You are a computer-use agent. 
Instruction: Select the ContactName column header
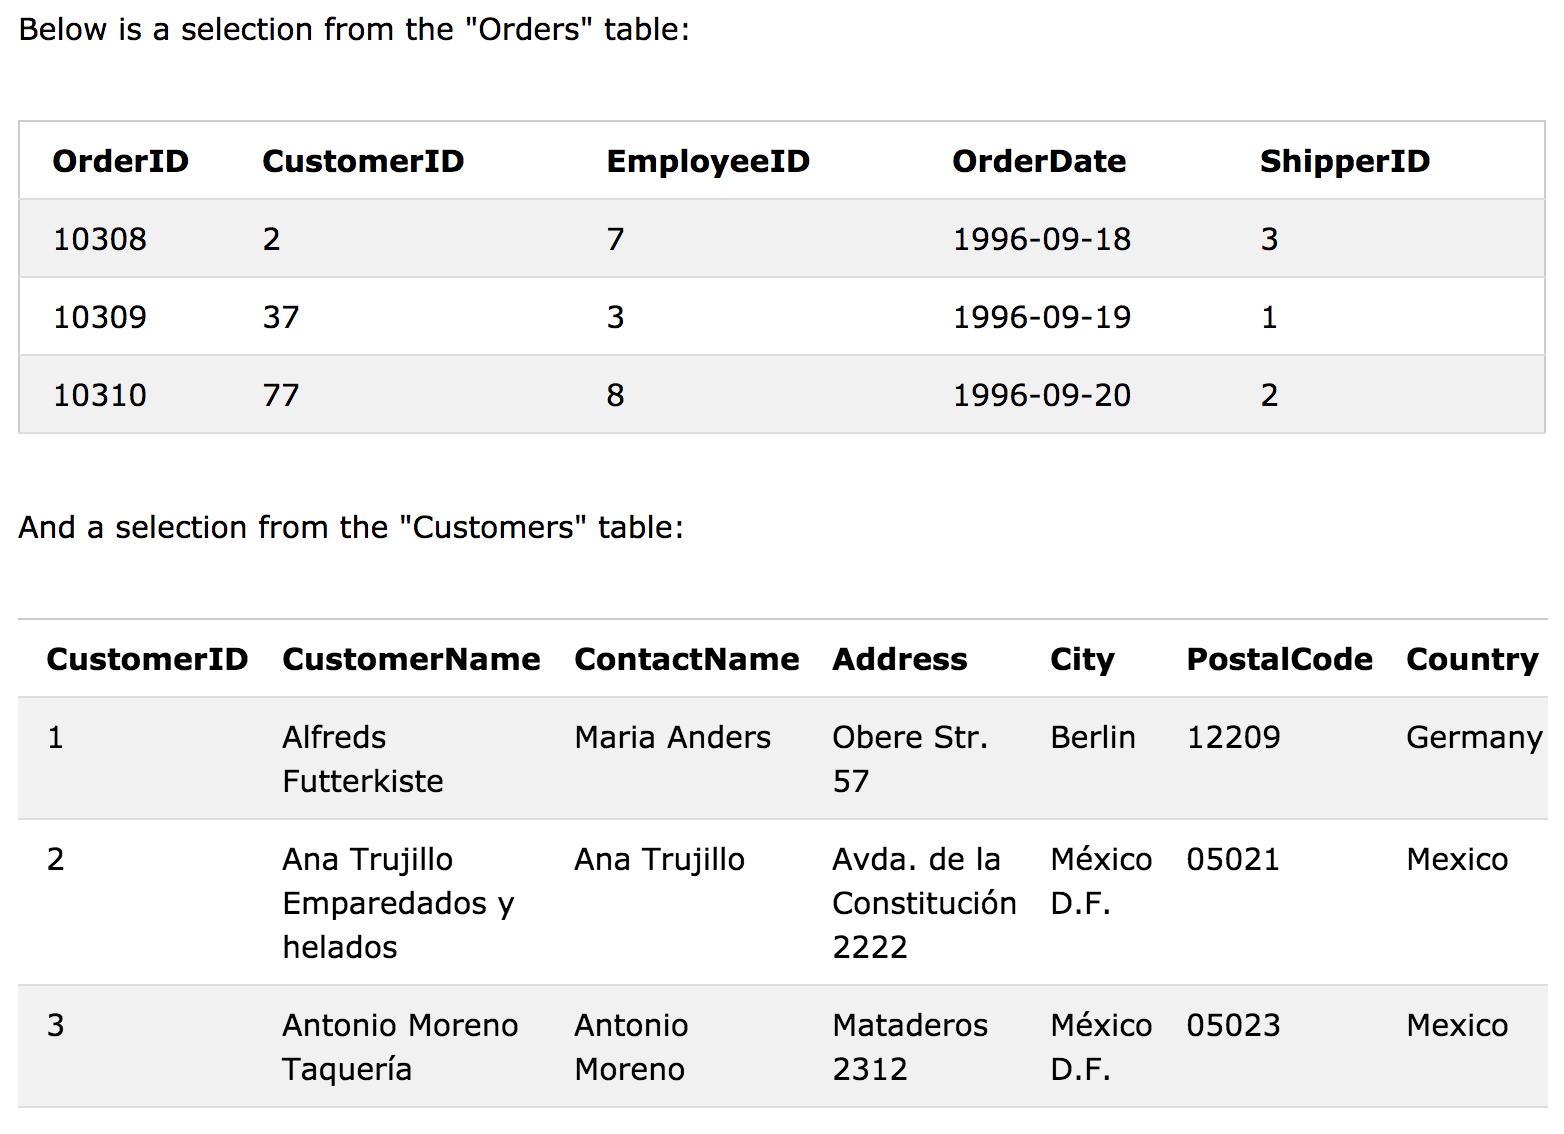coord(686,659)
